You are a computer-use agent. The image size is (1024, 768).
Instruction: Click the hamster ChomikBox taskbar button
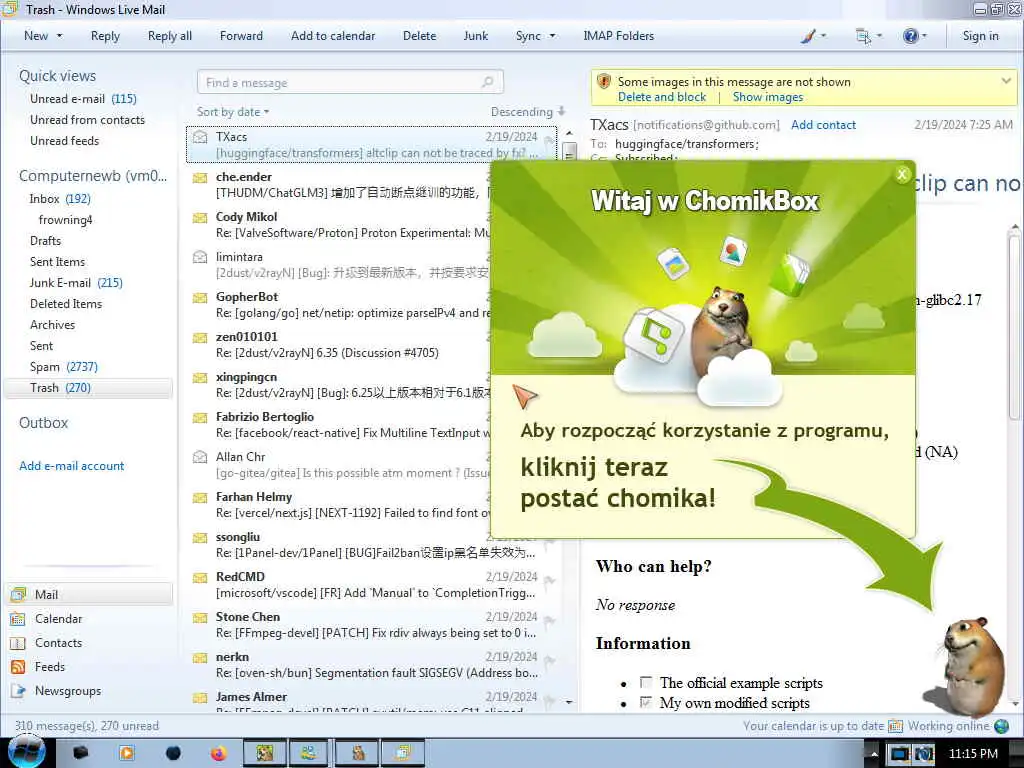pyautogui.click(x=358, y=753)
